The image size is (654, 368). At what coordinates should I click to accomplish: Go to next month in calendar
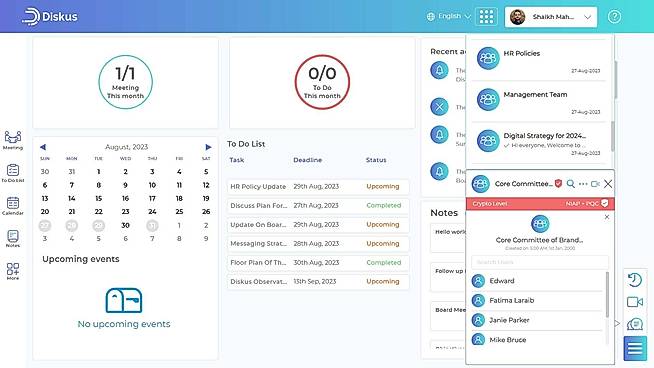[x=208, y=147]
